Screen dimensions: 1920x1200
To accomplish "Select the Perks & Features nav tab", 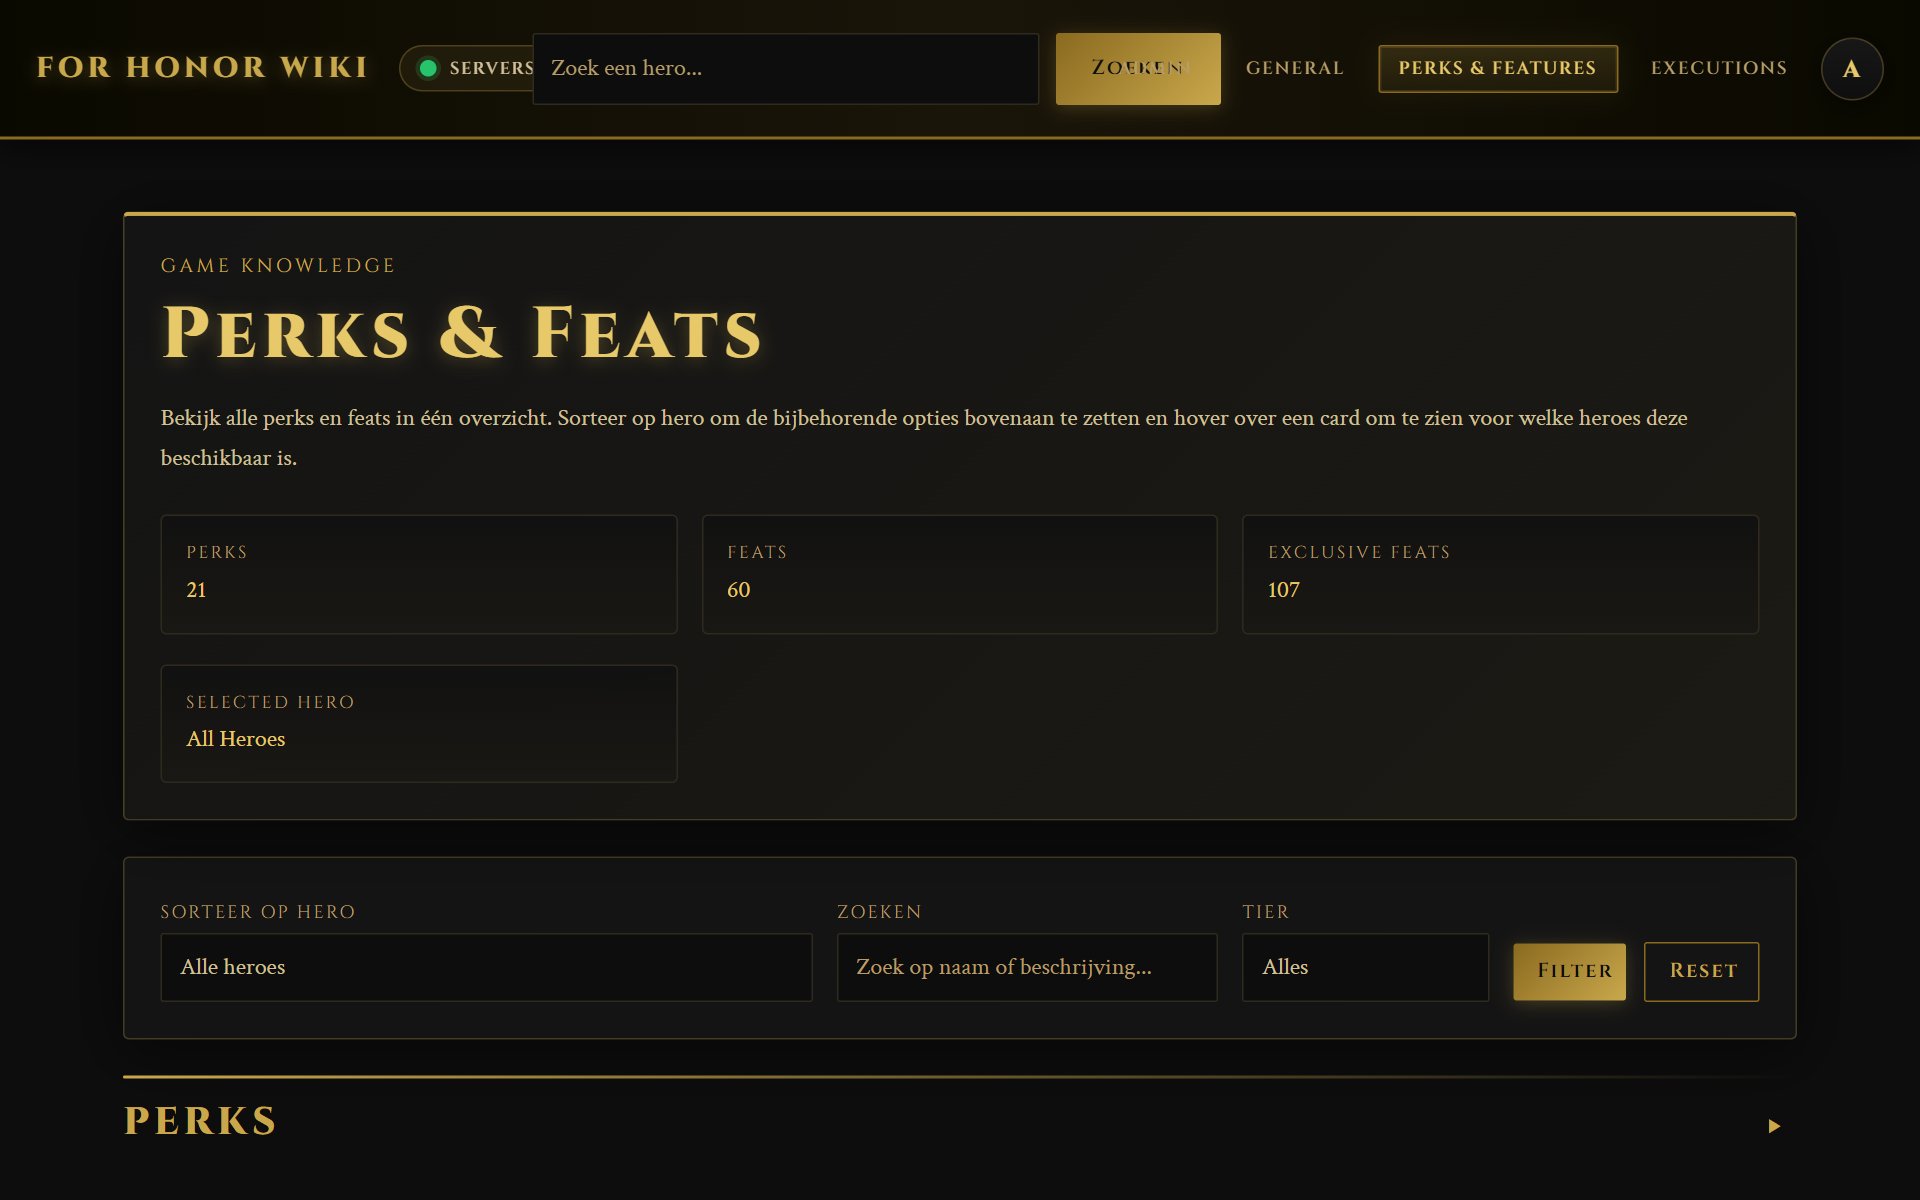I will [1497, 68].
